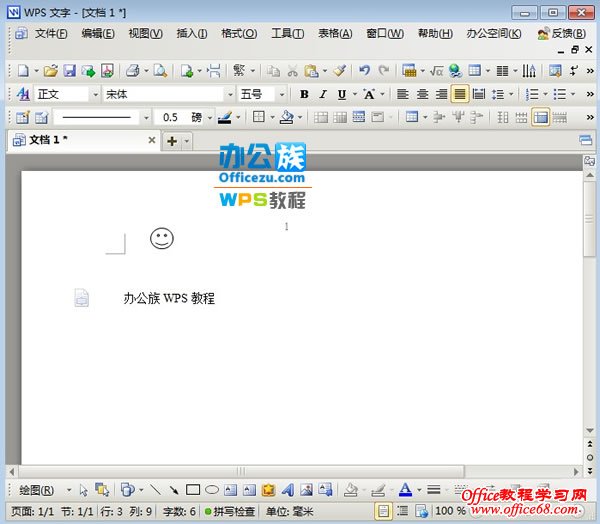Screen dimensions: 600x524
Task: Switch to page layout view button
Action: 383,511
